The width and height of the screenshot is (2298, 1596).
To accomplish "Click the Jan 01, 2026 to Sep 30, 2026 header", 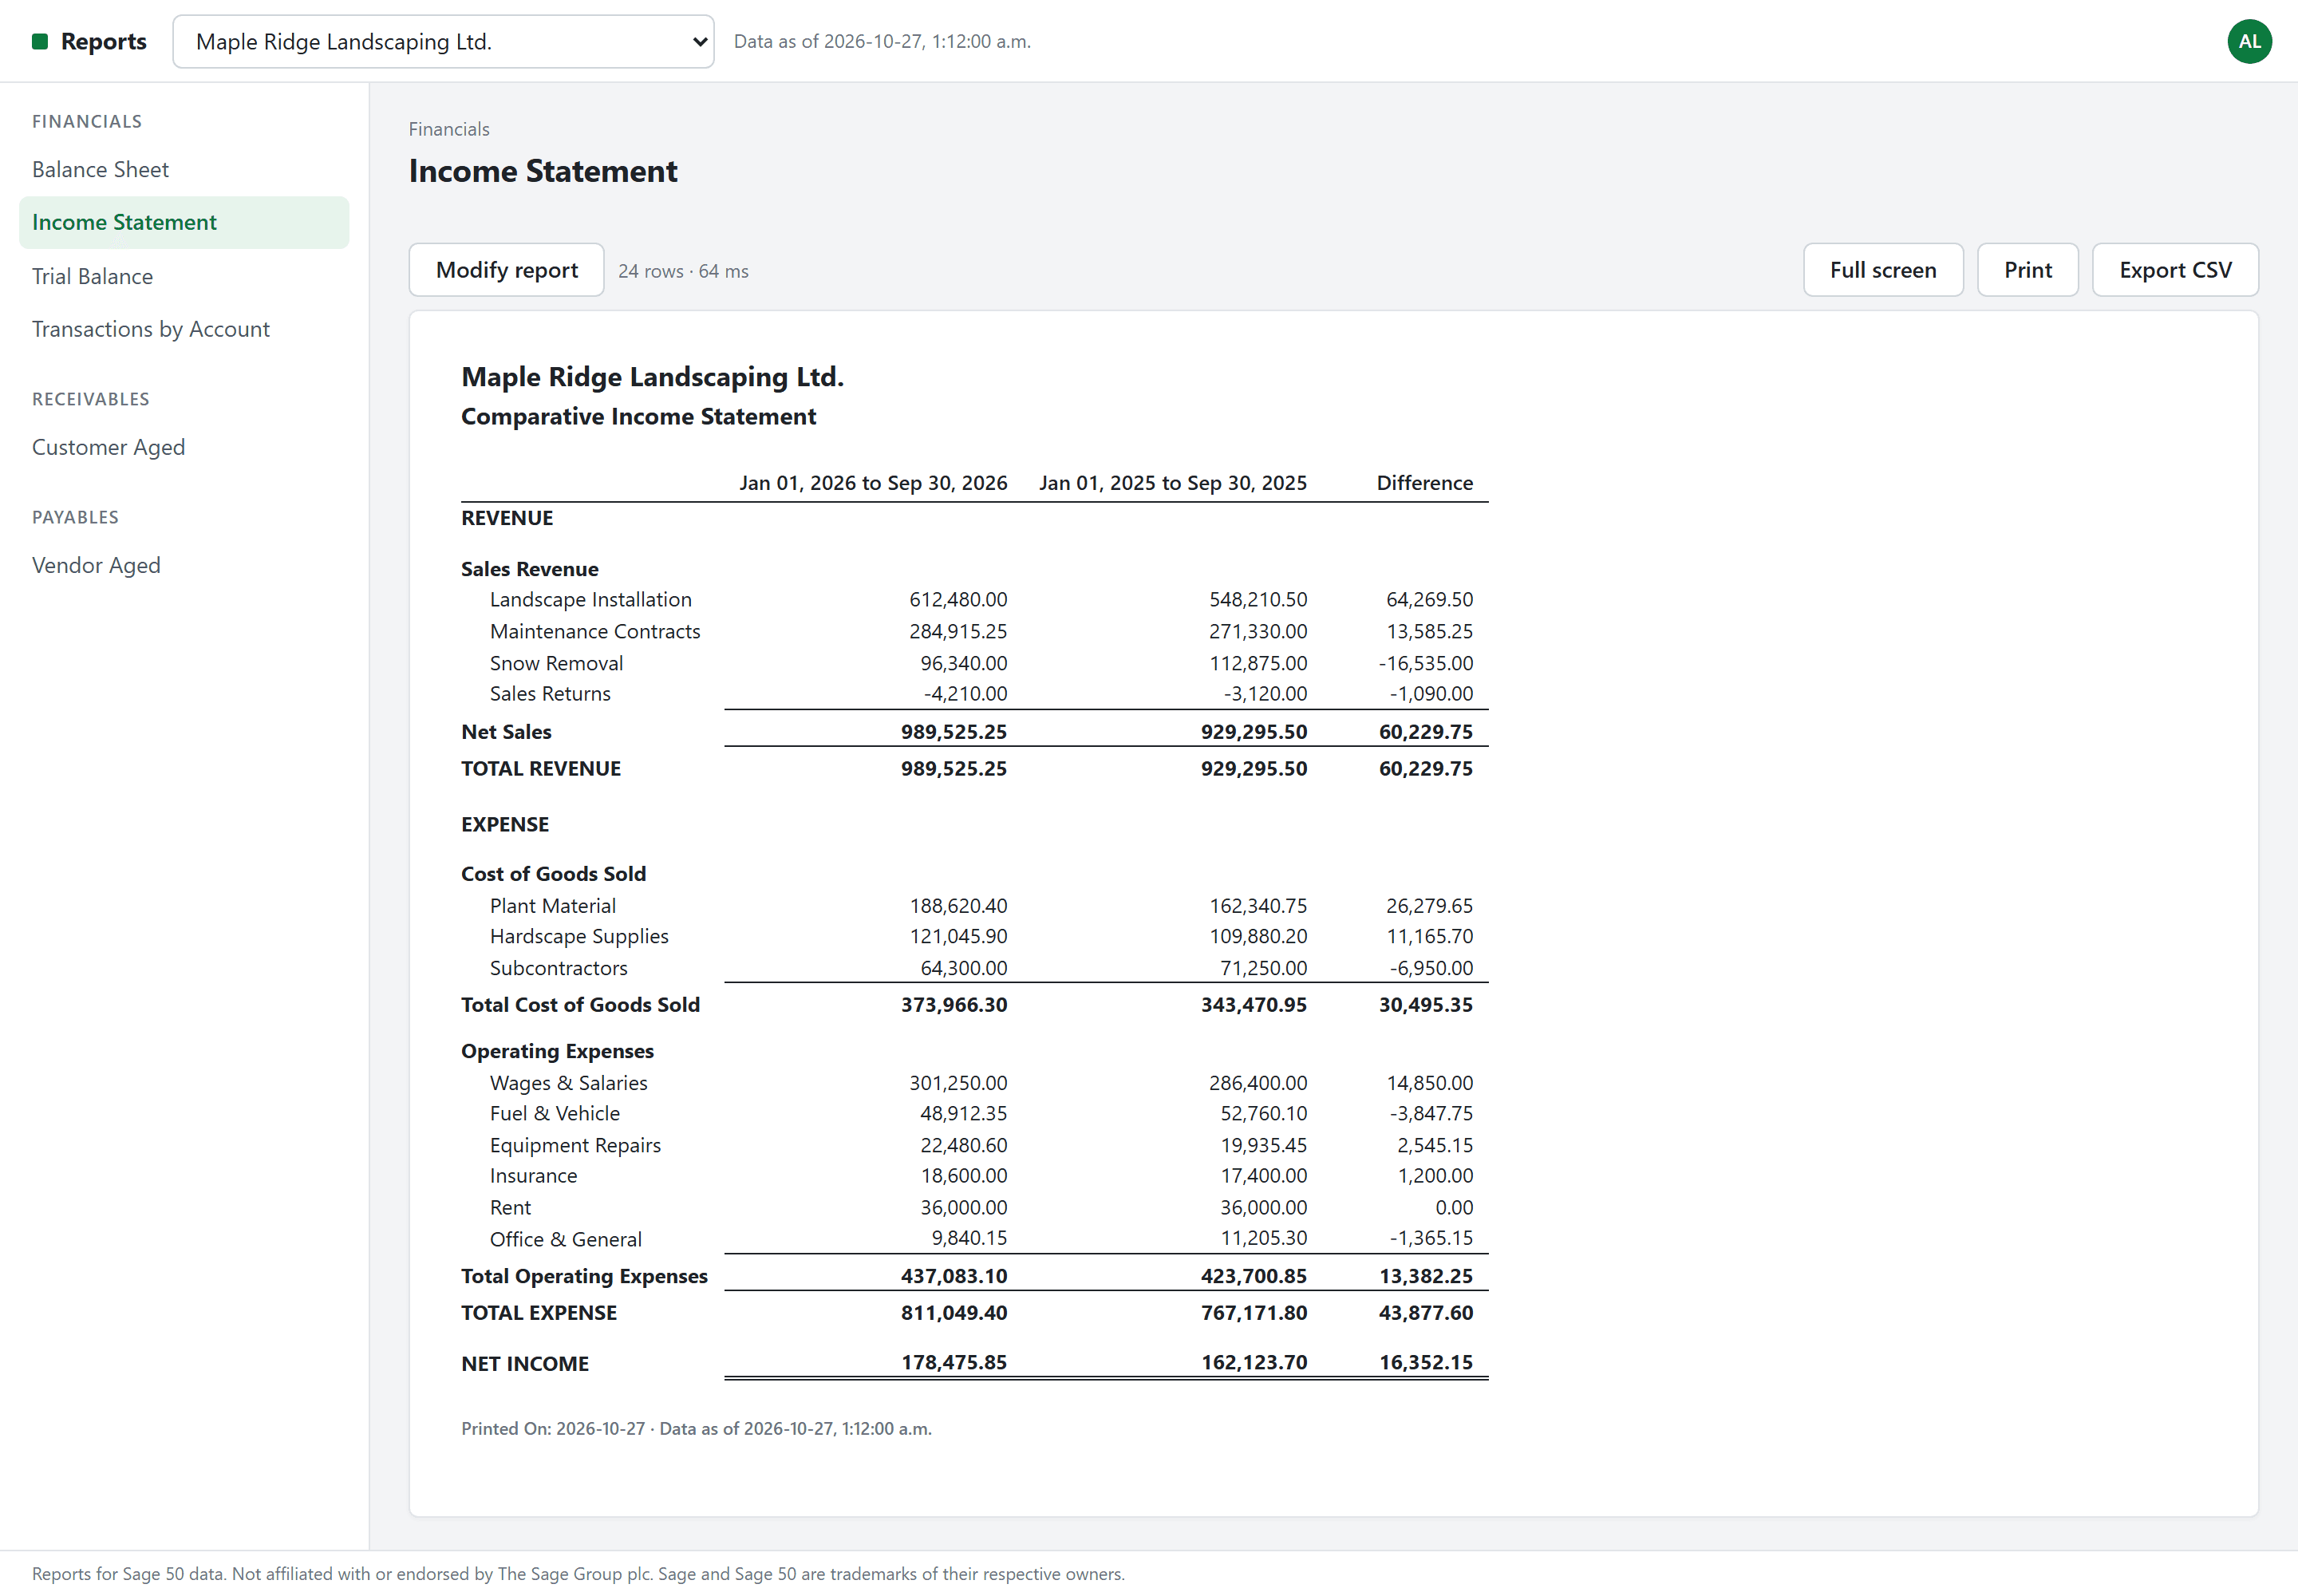I will tap(873, 483).
